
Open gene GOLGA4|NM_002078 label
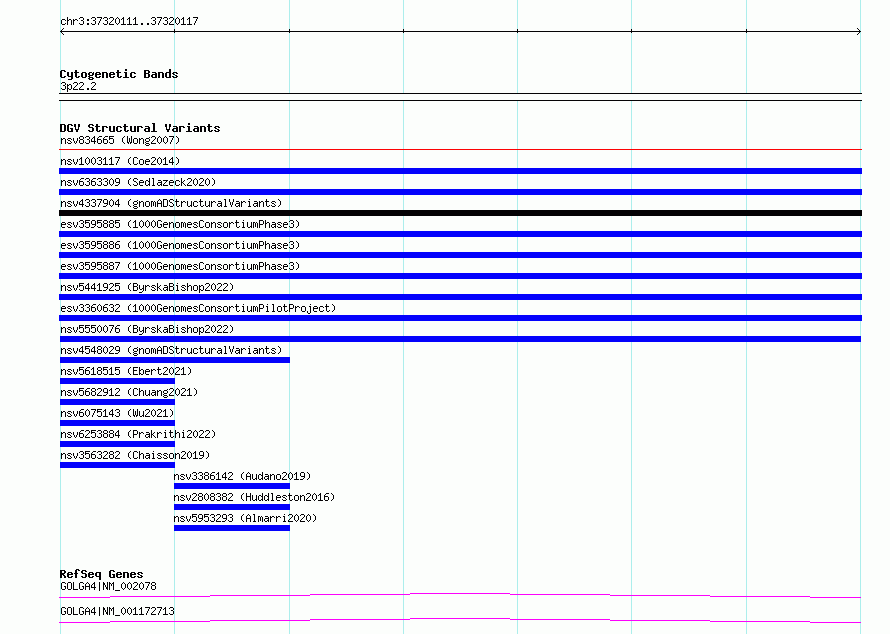click(108, 586)
